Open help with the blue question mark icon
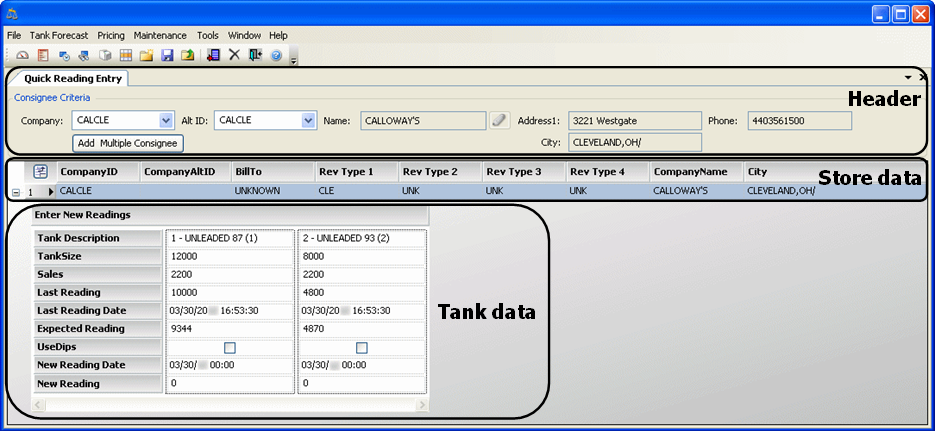Viewport: 935px width, 431px height. (x=276, y=55)
